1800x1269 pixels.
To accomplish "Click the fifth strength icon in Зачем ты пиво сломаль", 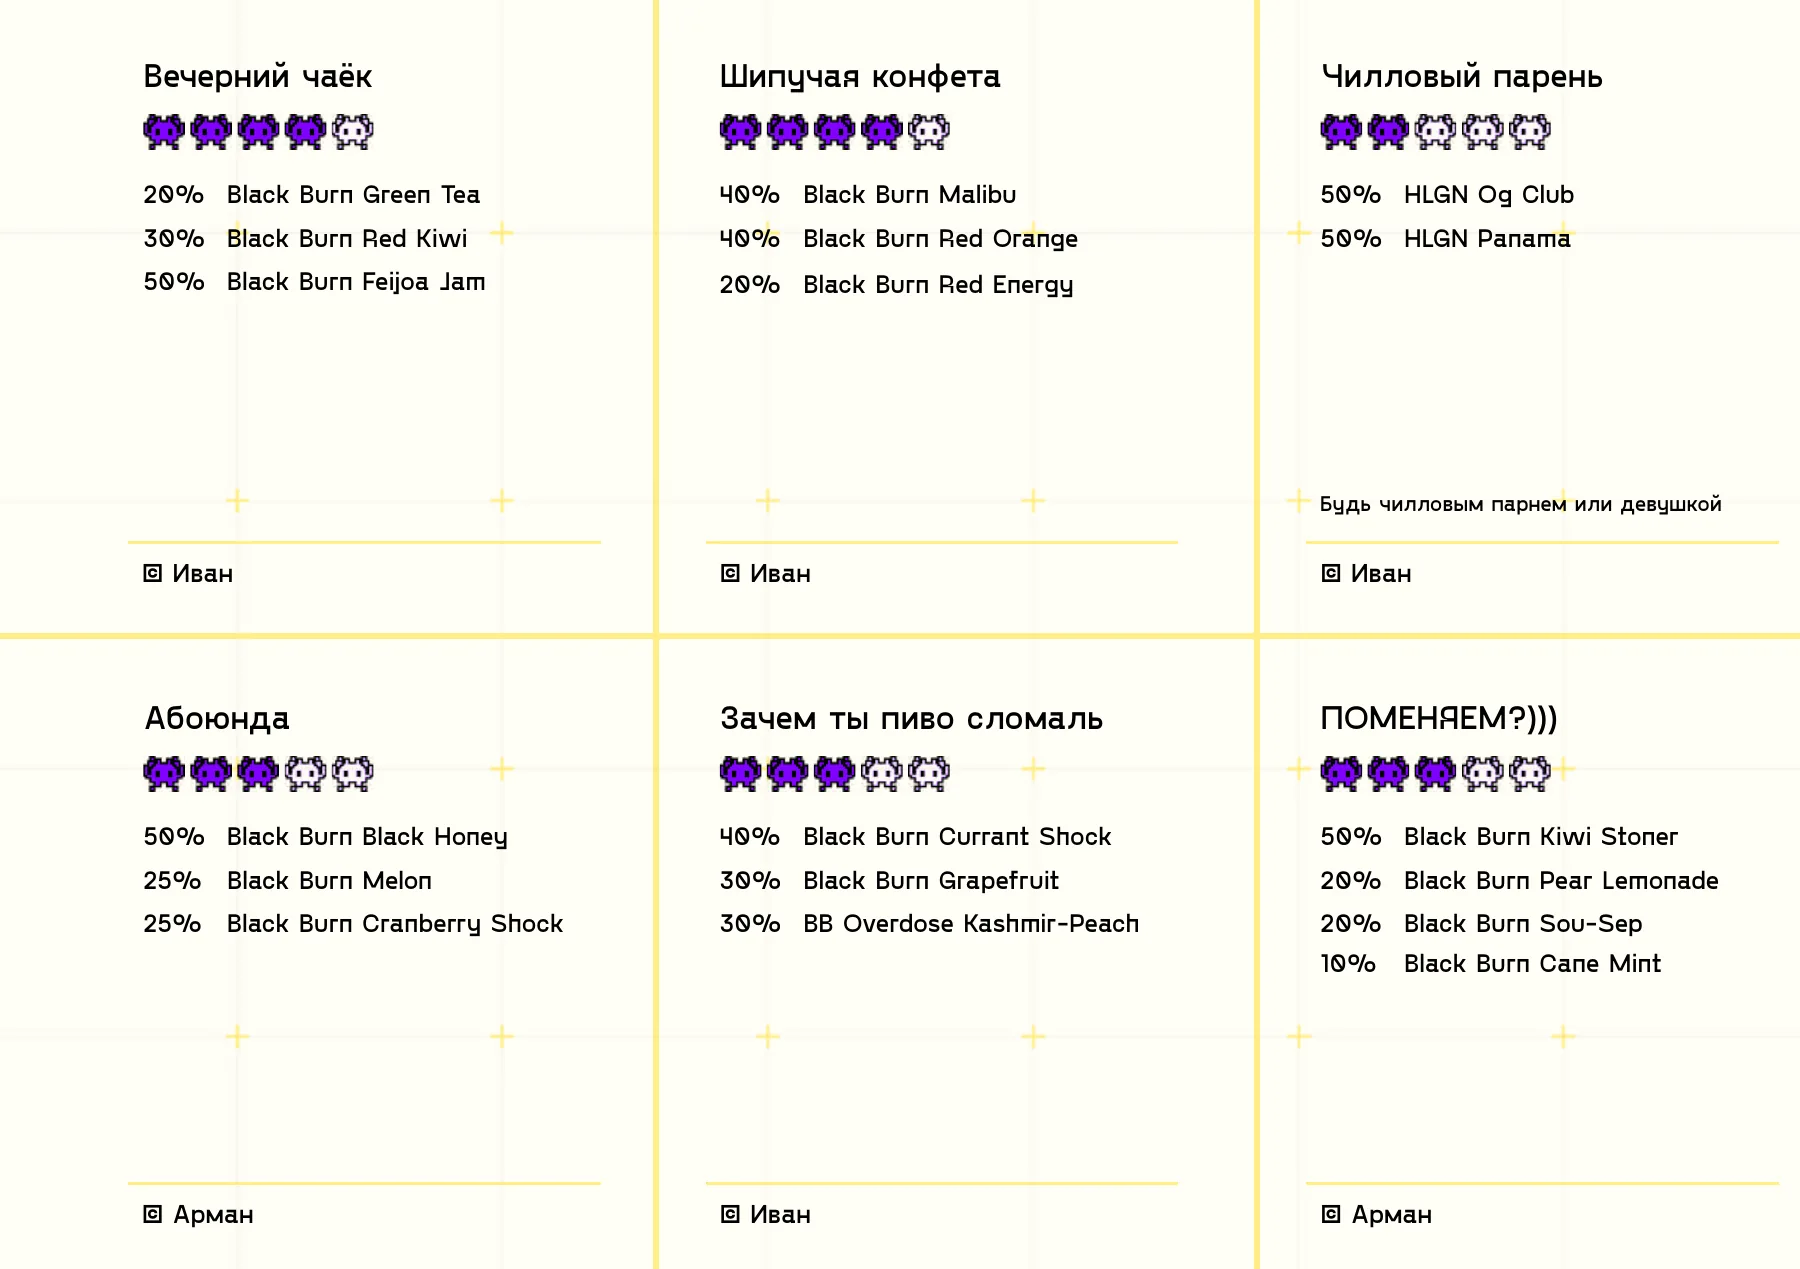I will (x=929, y=773).
